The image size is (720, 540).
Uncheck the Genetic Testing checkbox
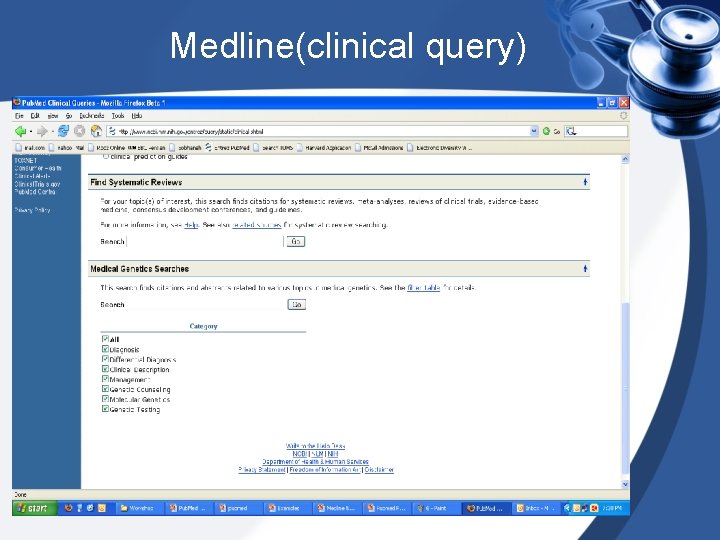pos(105,409)
